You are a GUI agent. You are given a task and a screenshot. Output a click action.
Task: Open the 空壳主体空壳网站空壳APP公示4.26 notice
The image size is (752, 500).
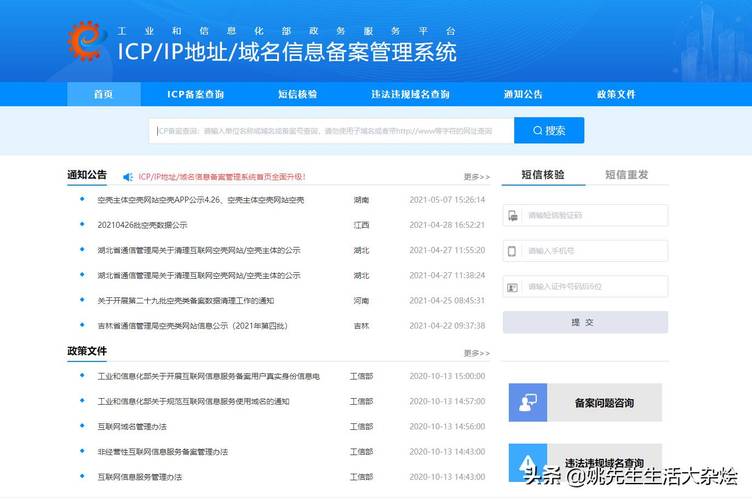200,200
